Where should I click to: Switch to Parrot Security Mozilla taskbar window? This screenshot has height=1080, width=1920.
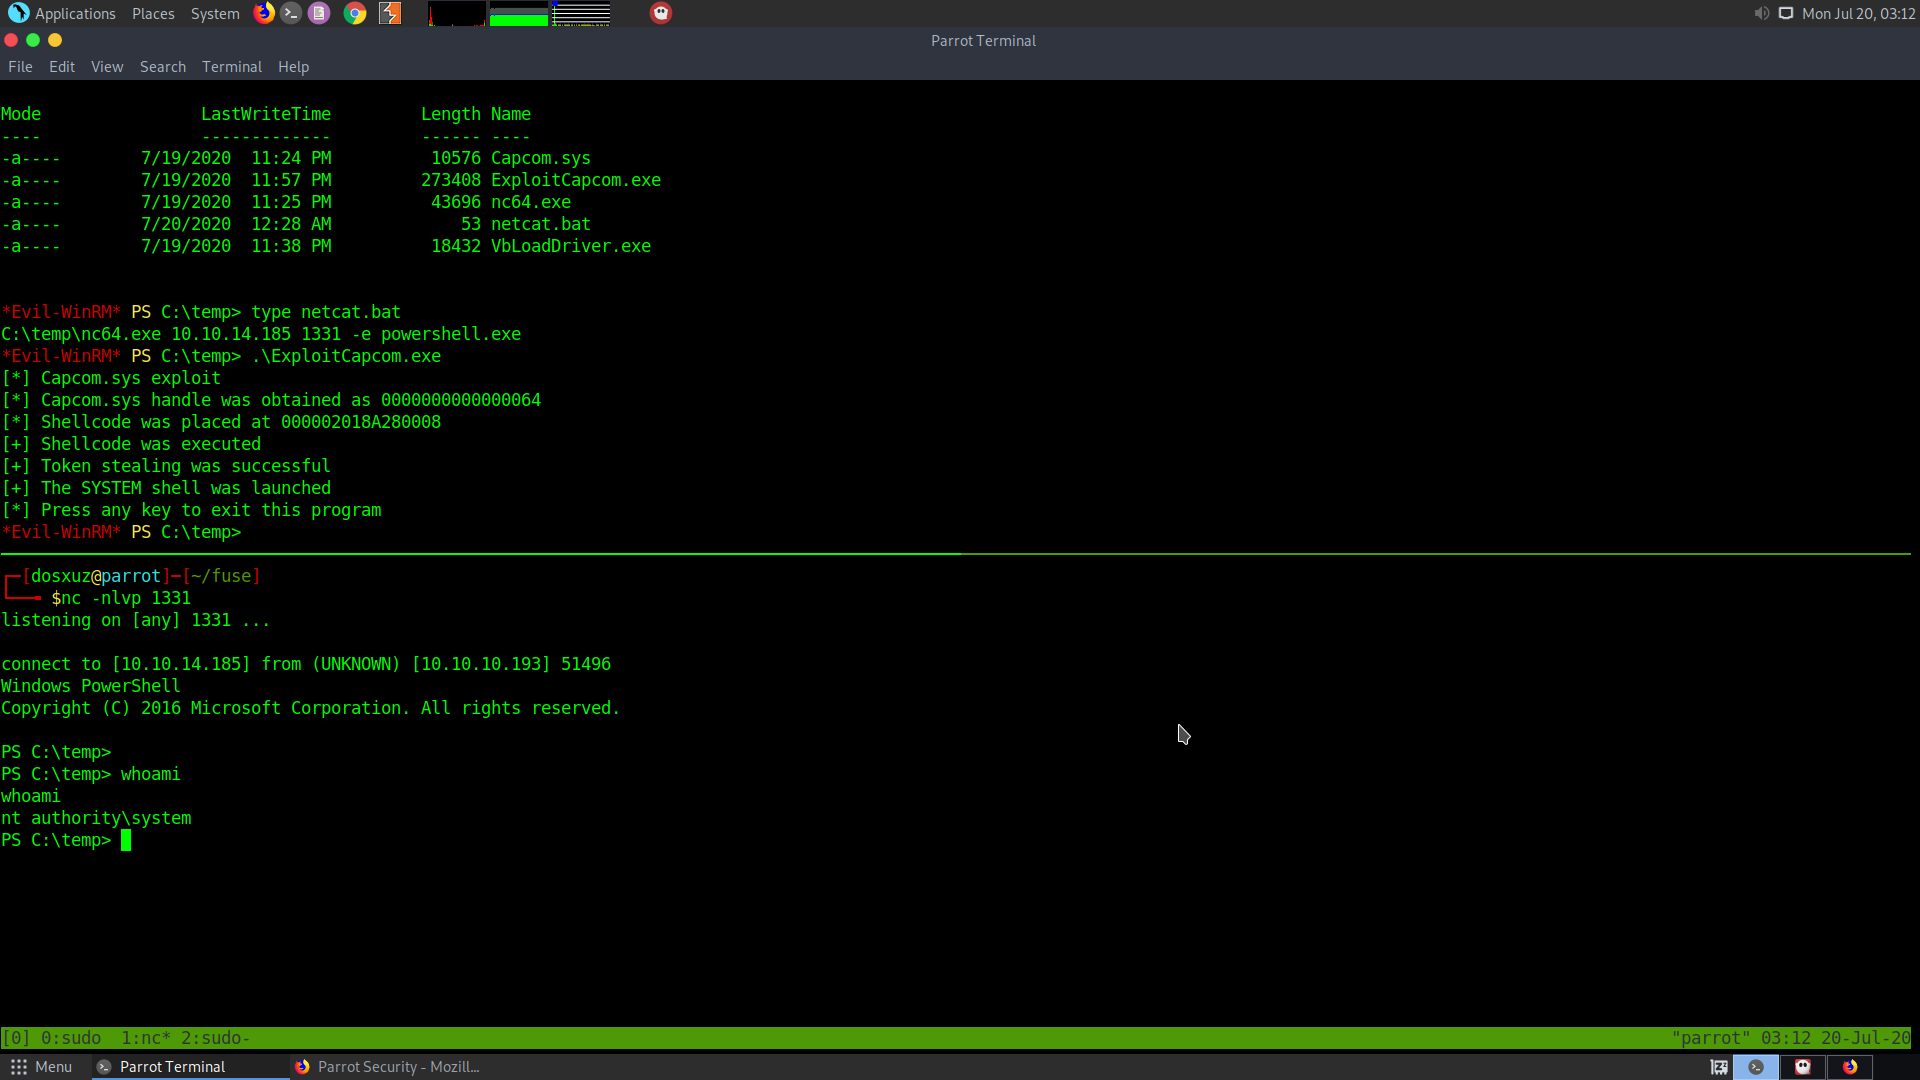(x=388, y=1067)
